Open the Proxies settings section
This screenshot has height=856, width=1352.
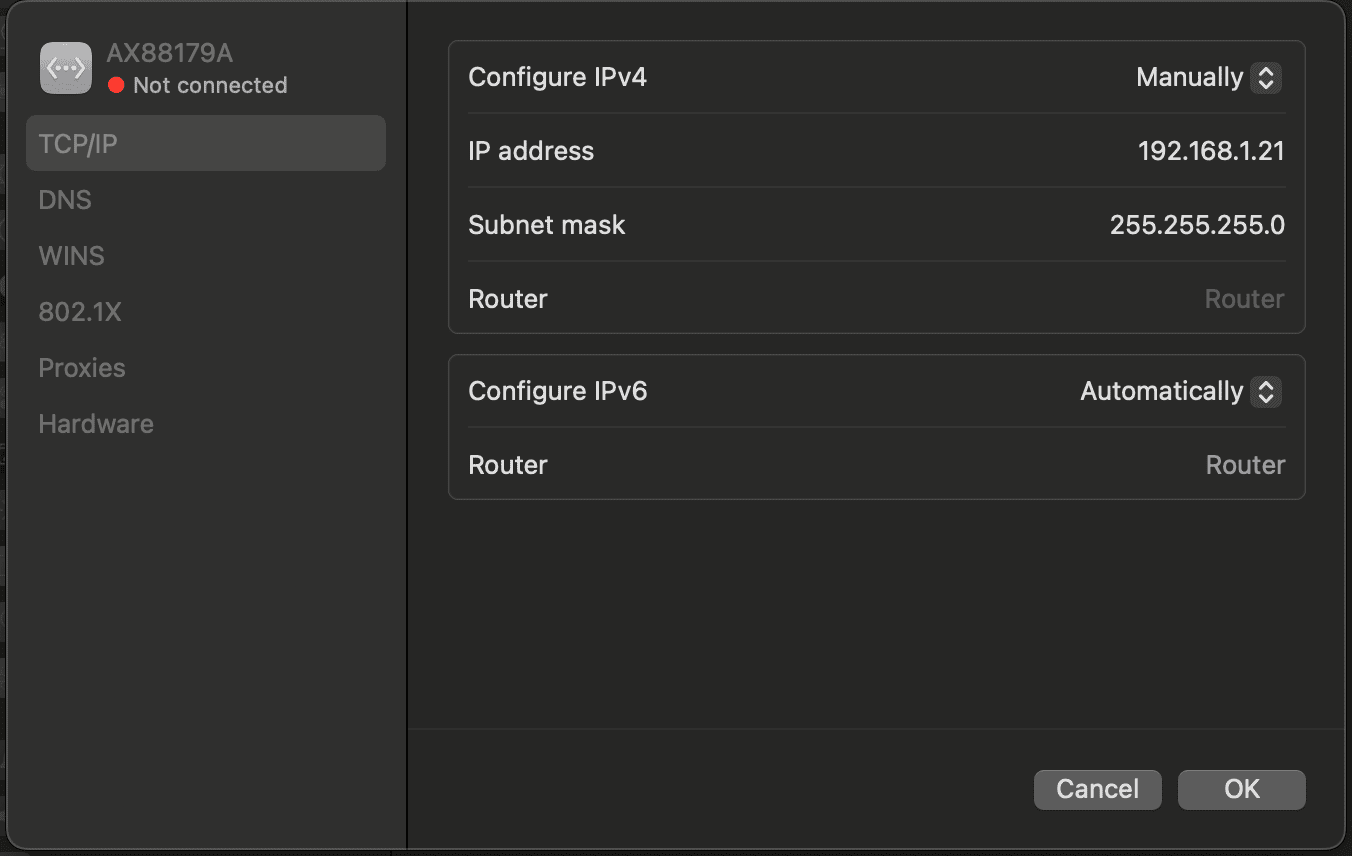pos(82,368)
